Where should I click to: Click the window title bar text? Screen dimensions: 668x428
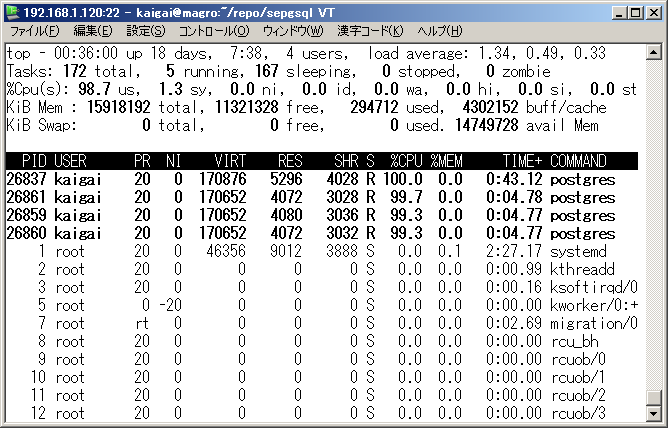(200, 12)
